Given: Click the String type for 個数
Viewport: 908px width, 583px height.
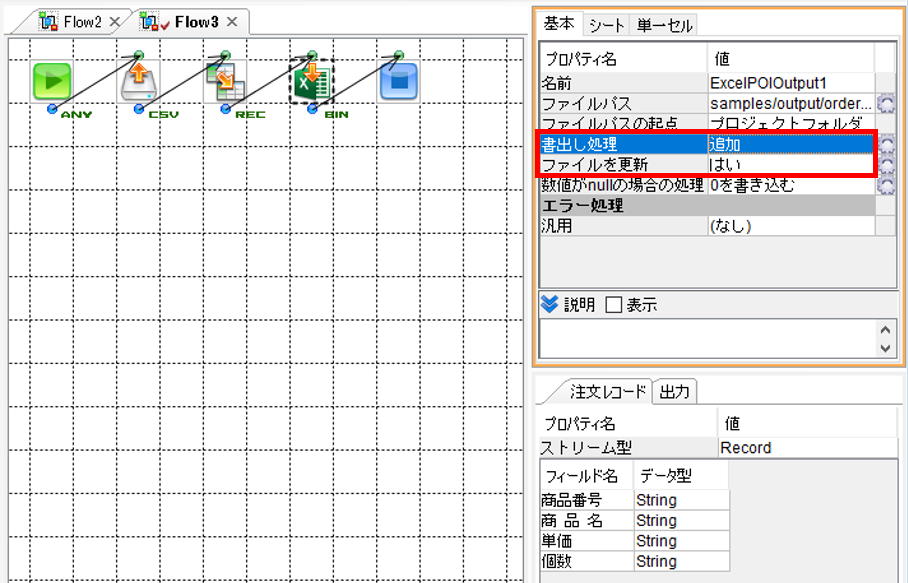Looking at the screenshot, I should click(681, 561).
